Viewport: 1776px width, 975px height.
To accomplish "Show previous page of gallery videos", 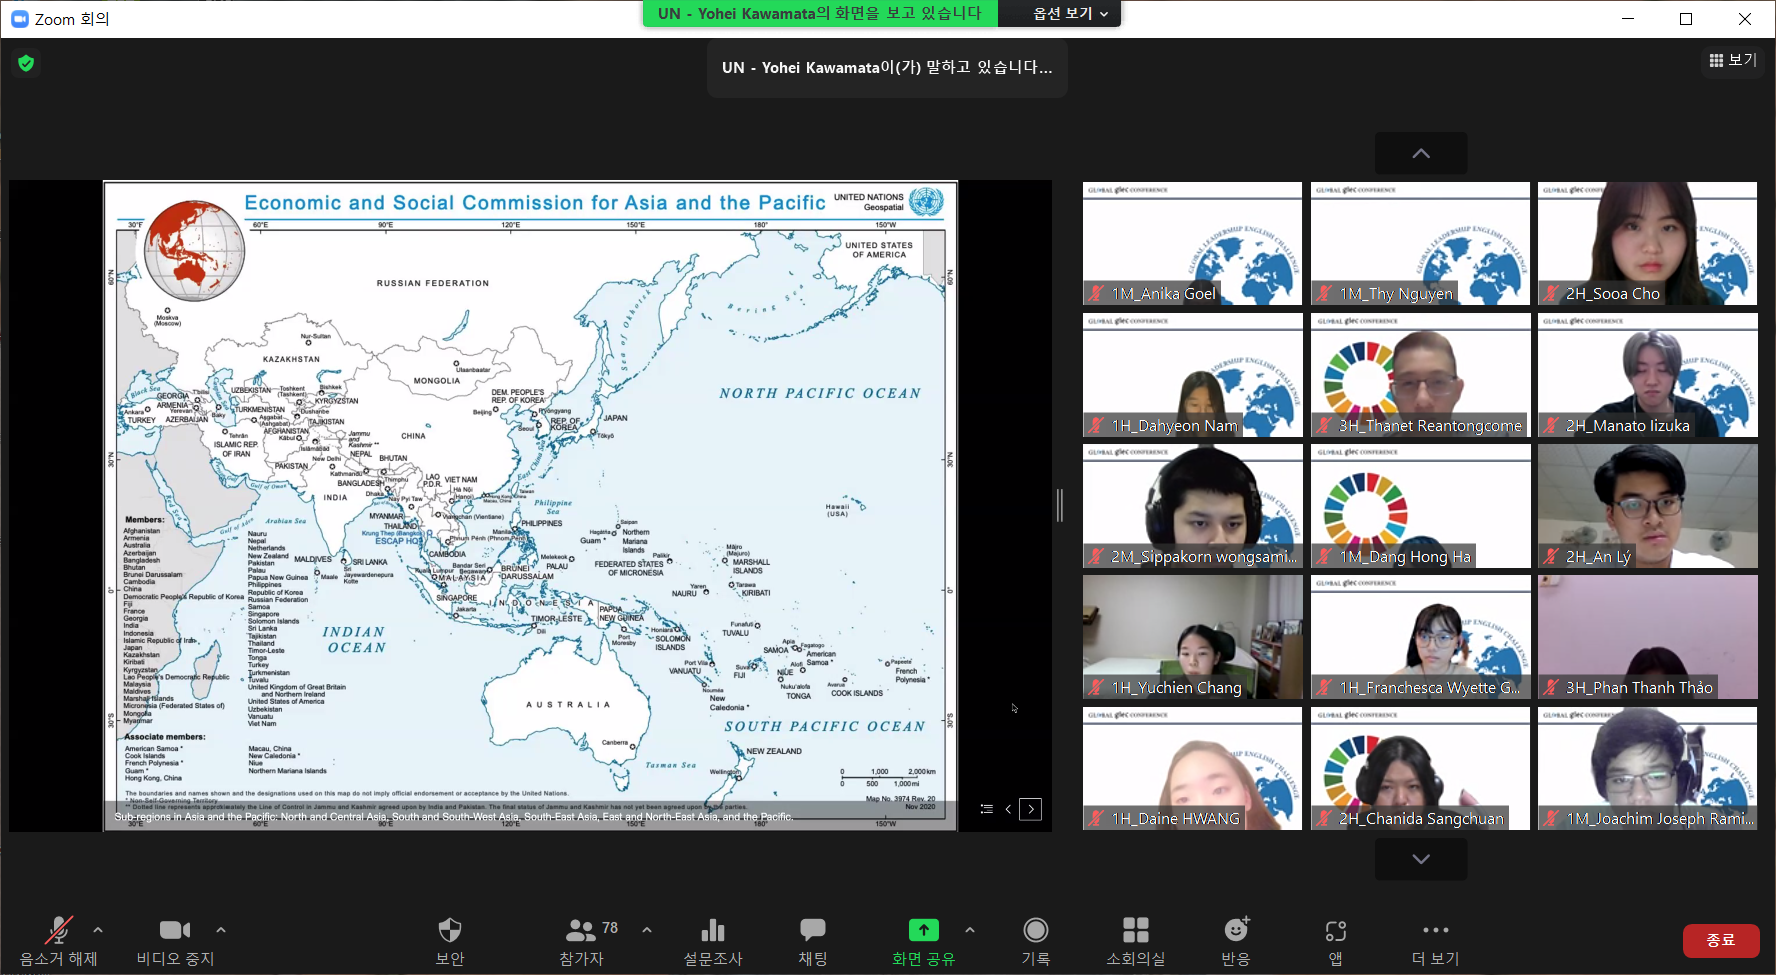I will pos(1421,153).
